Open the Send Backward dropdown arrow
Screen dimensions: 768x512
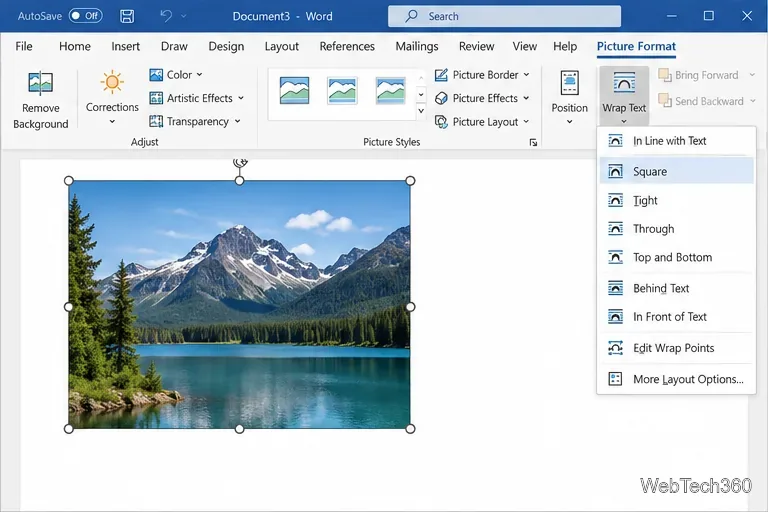click(753, 101)
